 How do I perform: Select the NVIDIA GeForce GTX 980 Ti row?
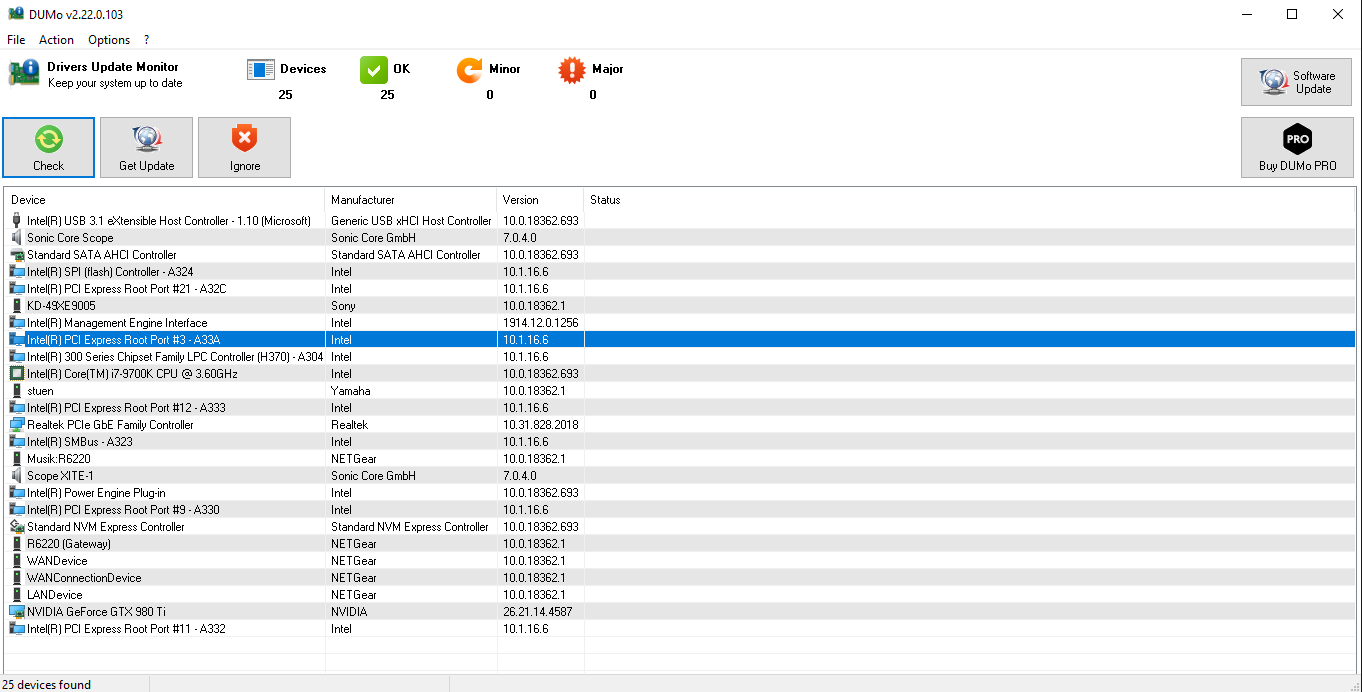coord(96,612)
